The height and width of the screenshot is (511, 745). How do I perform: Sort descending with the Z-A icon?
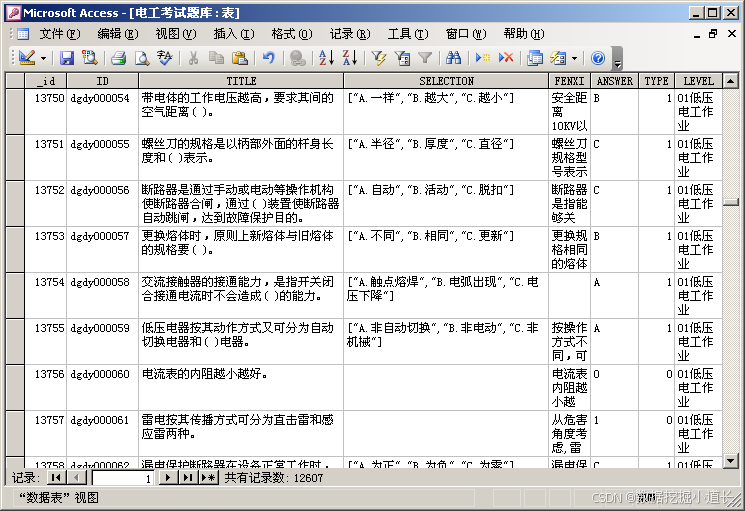click(350, 58)
